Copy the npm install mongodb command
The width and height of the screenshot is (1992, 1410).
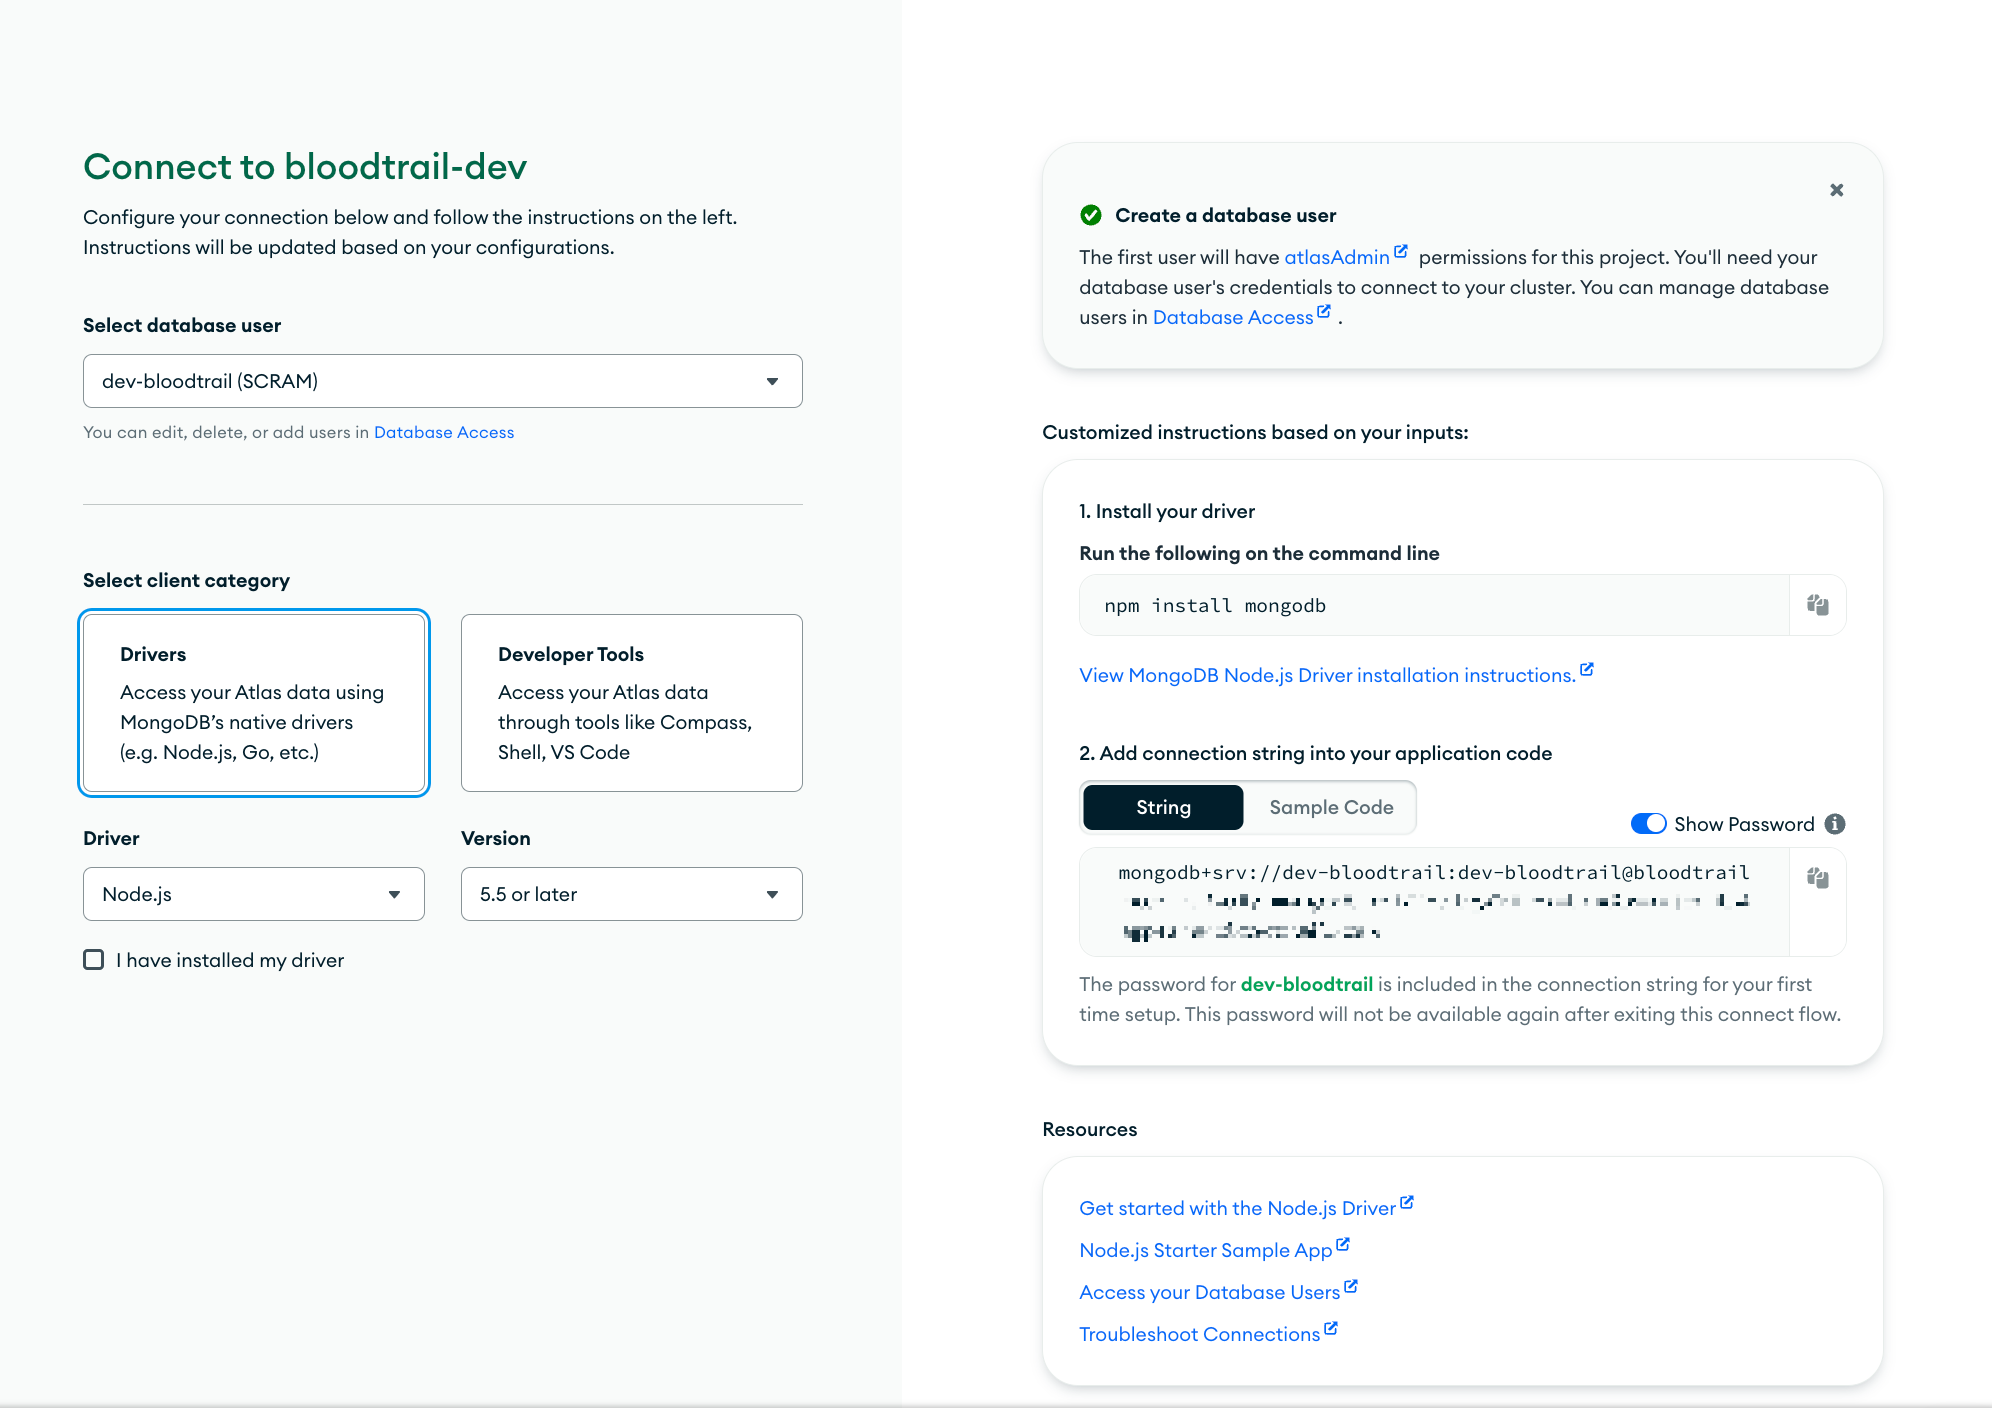(x=1817, y=605)
